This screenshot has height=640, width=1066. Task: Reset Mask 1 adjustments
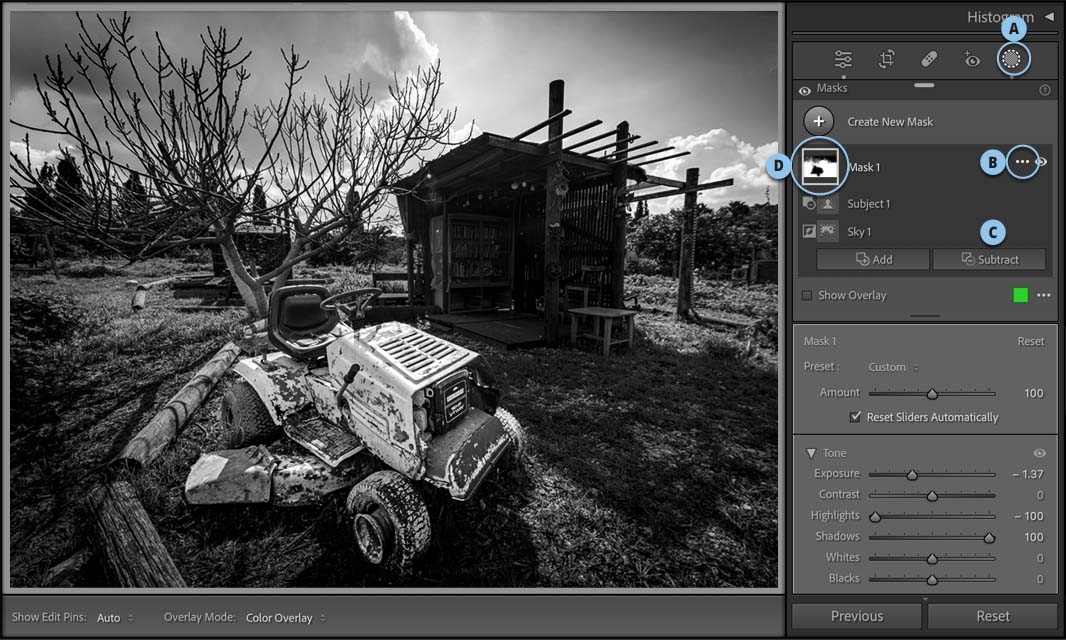(x=1031, y=341)
